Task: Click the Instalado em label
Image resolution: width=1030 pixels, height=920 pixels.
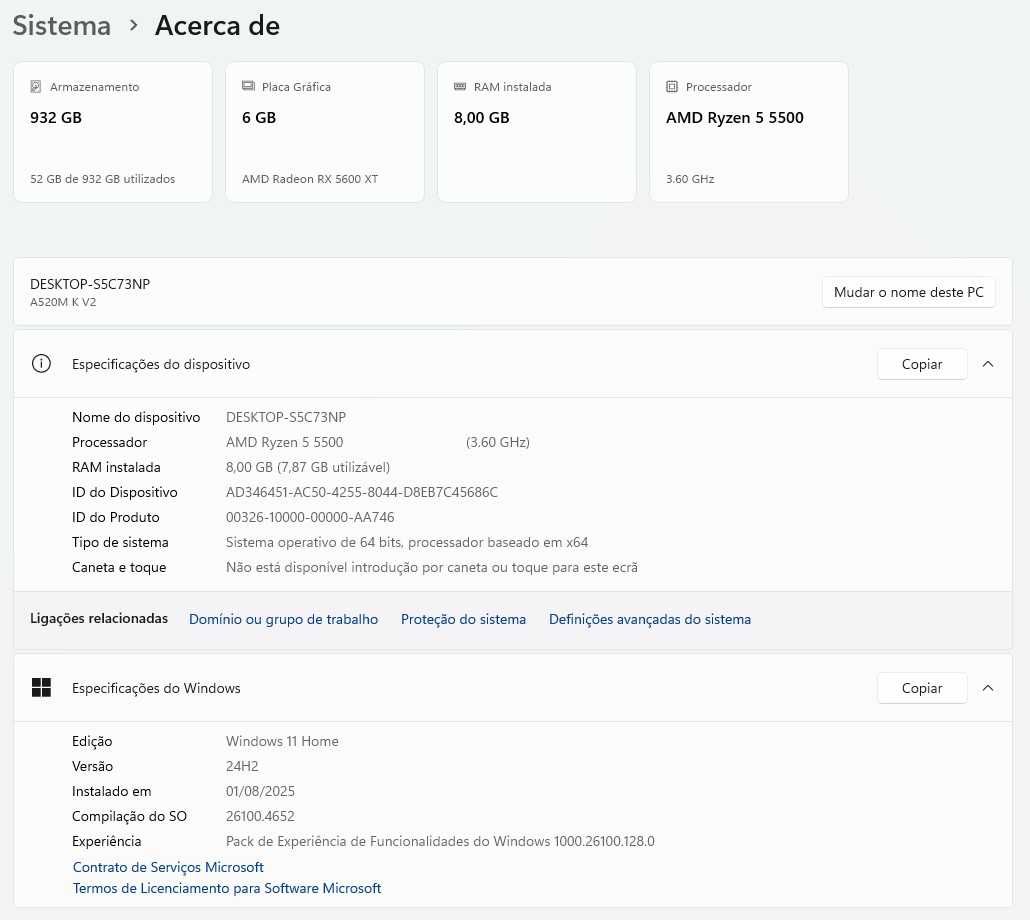Action: [112, 791]
